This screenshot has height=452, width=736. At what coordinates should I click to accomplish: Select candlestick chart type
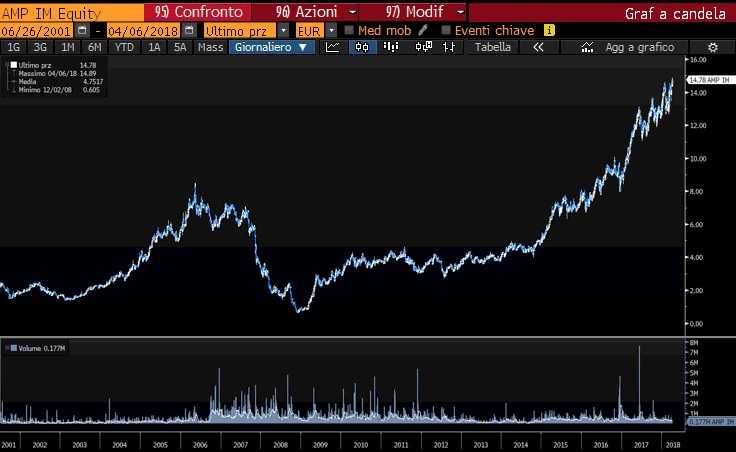point(362,47)
